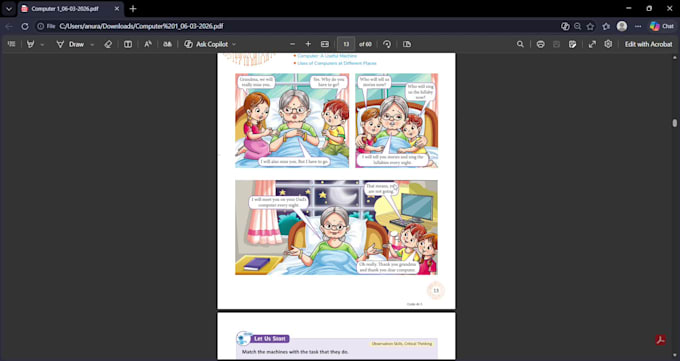Click the Page view icon
Viewport: 680px width, 361px height.
(407, 44)
